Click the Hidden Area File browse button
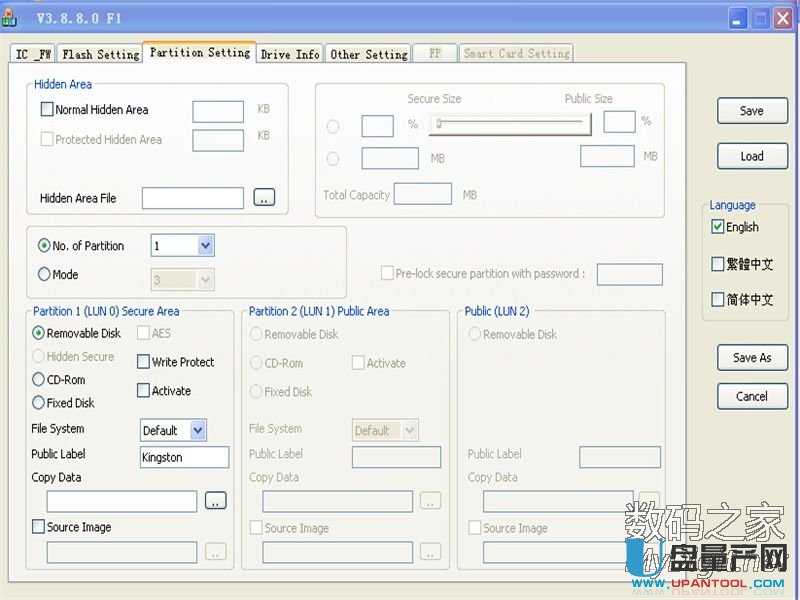This screenshot has height=600, width=800. pos(264,198)
